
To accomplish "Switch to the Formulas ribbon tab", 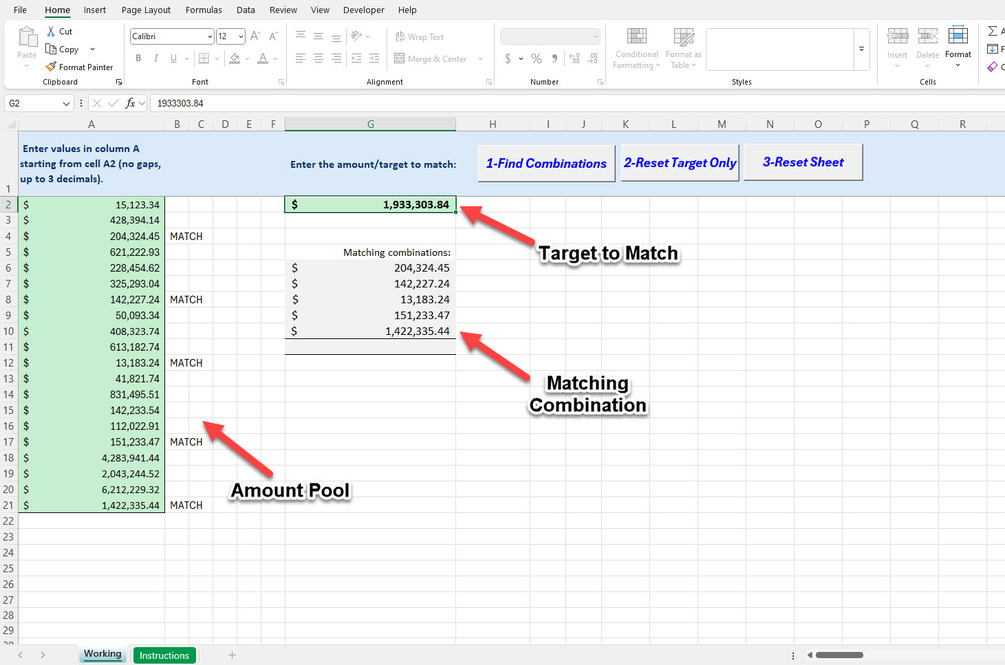I will coord(204,10).
